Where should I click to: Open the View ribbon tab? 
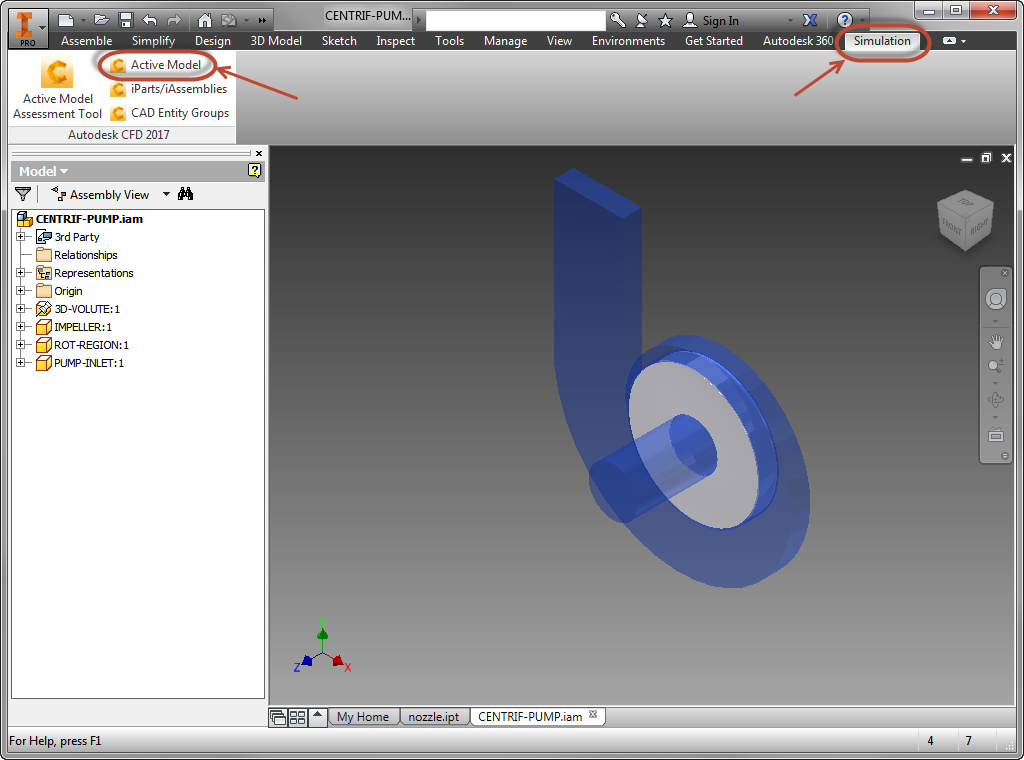[559, 40]
